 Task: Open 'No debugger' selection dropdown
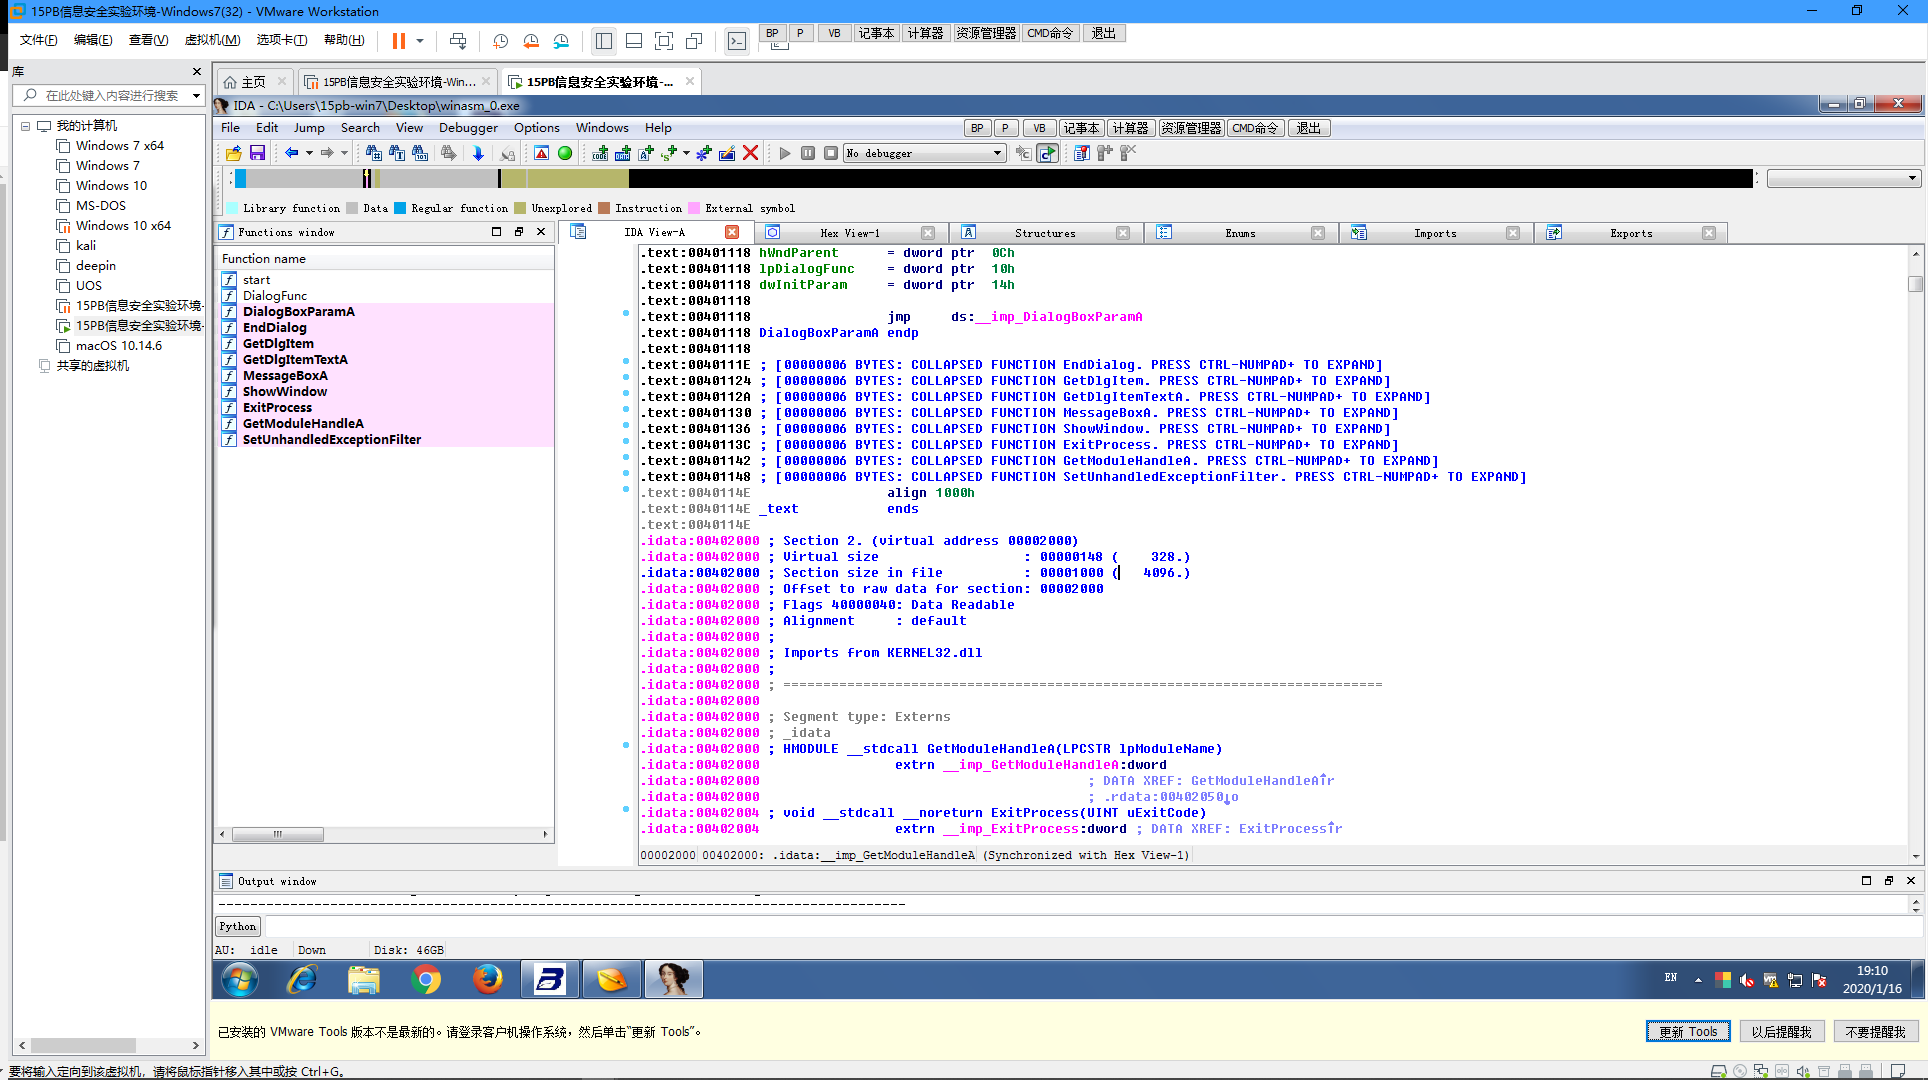click(x=997, y=153)
